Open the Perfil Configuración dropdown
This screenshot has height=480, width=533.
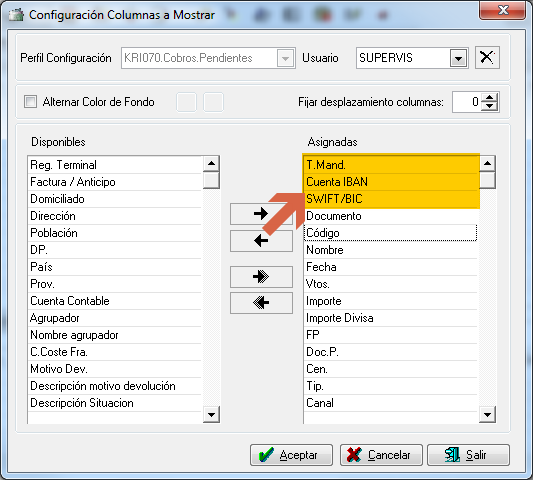[285, 58]
